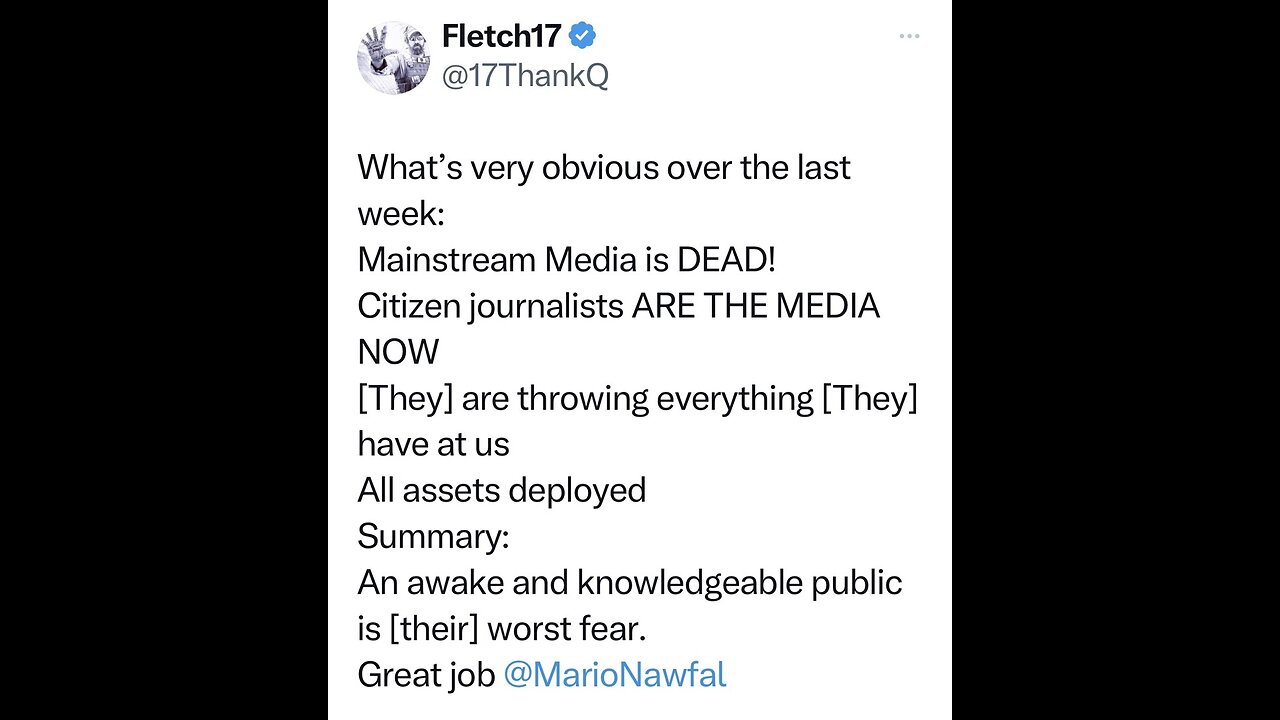This screenshot has width=1280, height=720.
Task: Click the "is [their] worst fear." line
Action: pyautogui.click(x=501, y=628)
